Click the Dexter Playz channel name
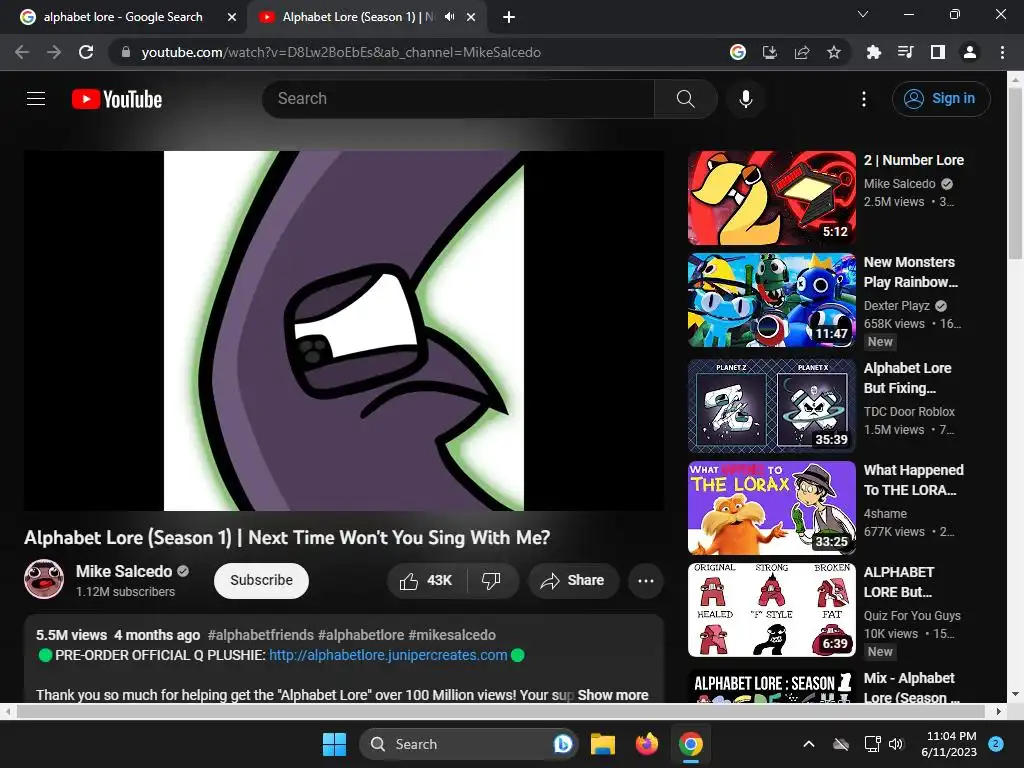The image size is (1024, 768). click(897, 306)
